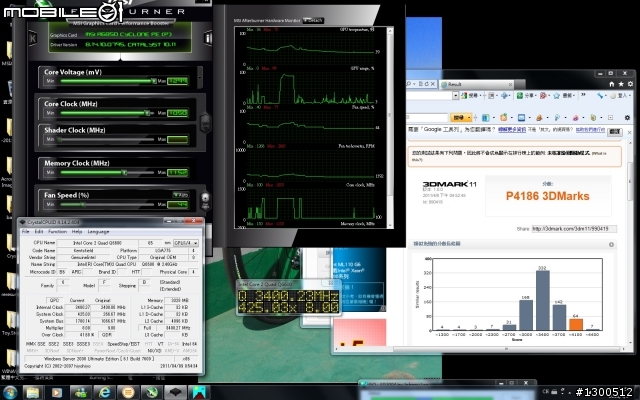Click the QPC button in CrystalCPUID

54,300
